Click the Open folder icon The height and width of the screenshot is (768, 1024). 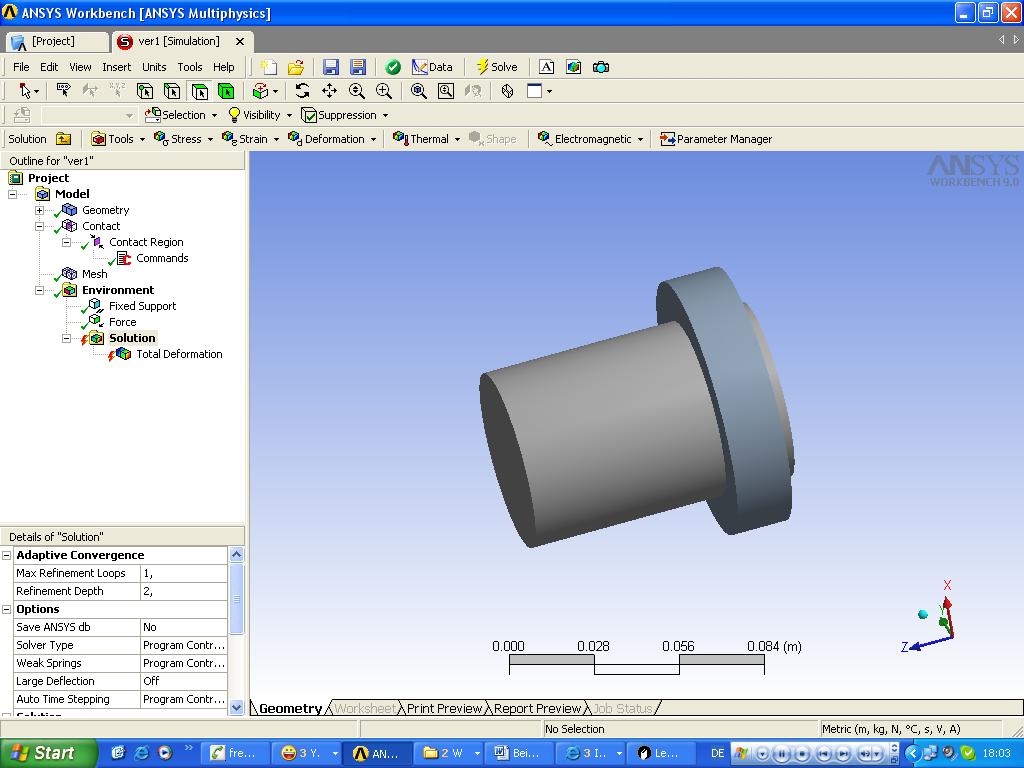[296, 67]
